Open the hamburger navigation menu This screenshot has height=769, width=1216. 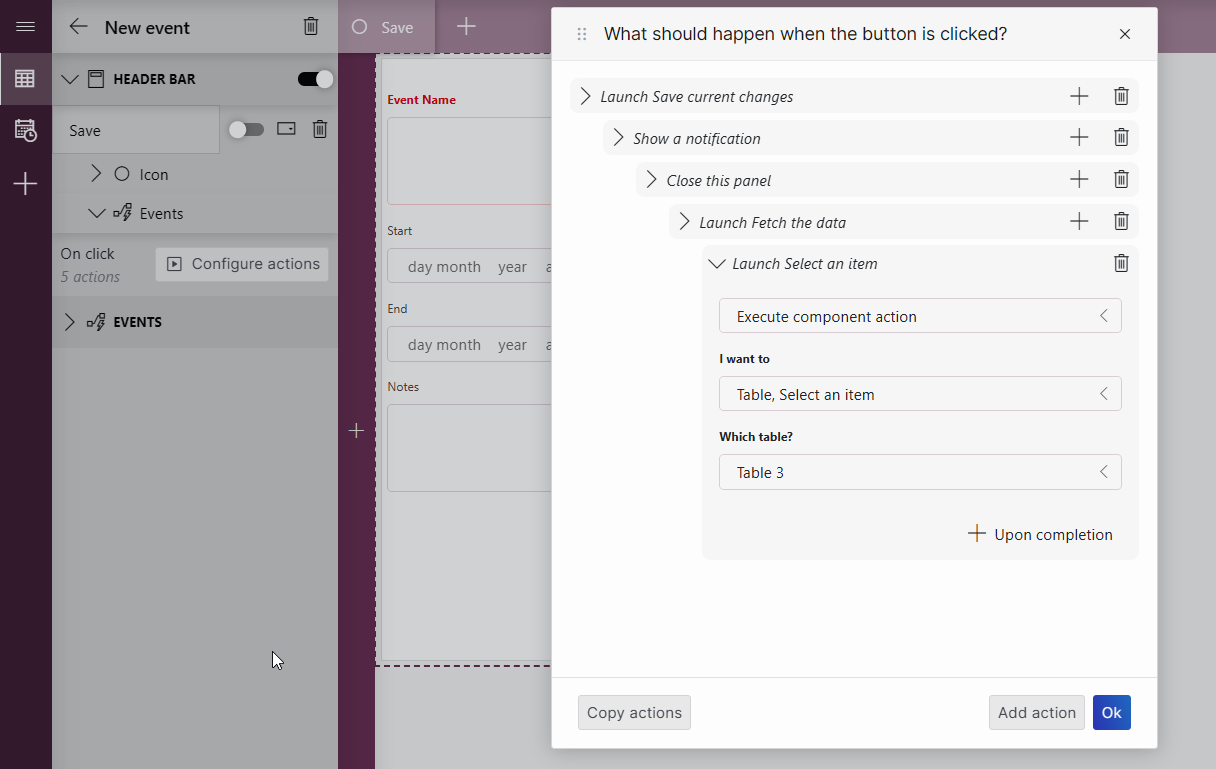click(25, 27)
